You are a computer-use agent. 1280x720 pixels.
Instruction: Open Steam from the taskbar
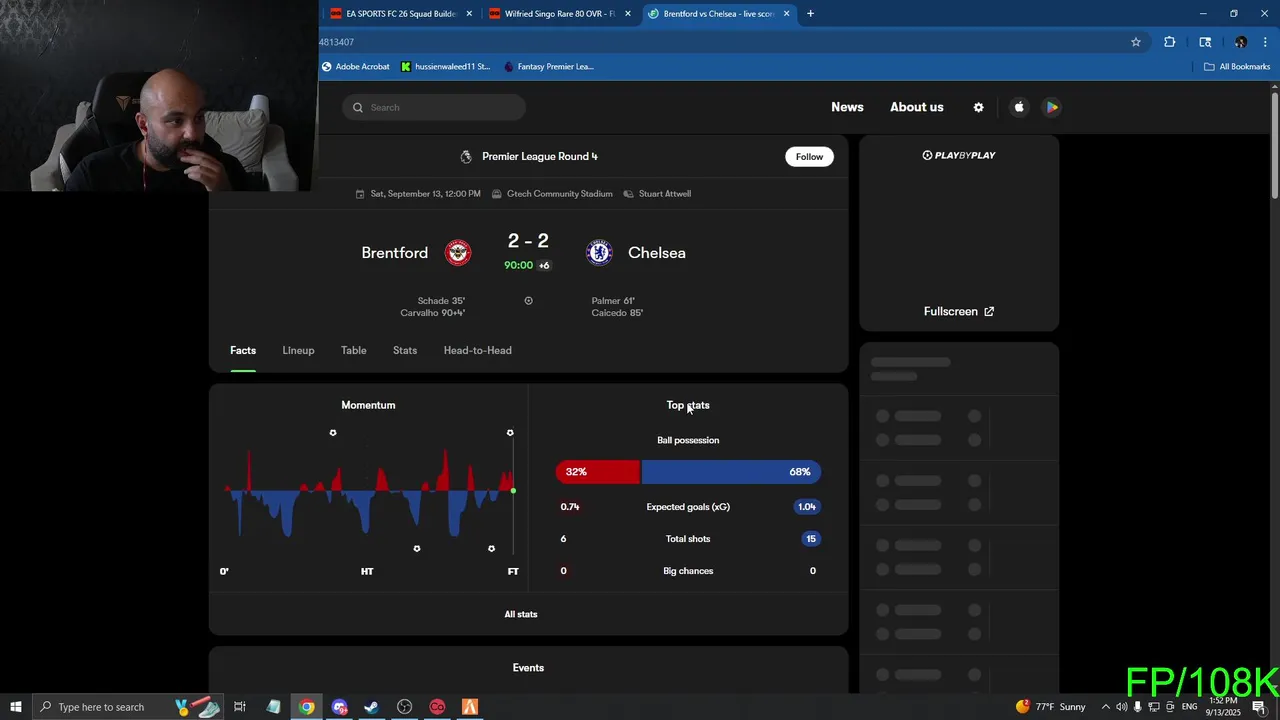pos(371,707)
